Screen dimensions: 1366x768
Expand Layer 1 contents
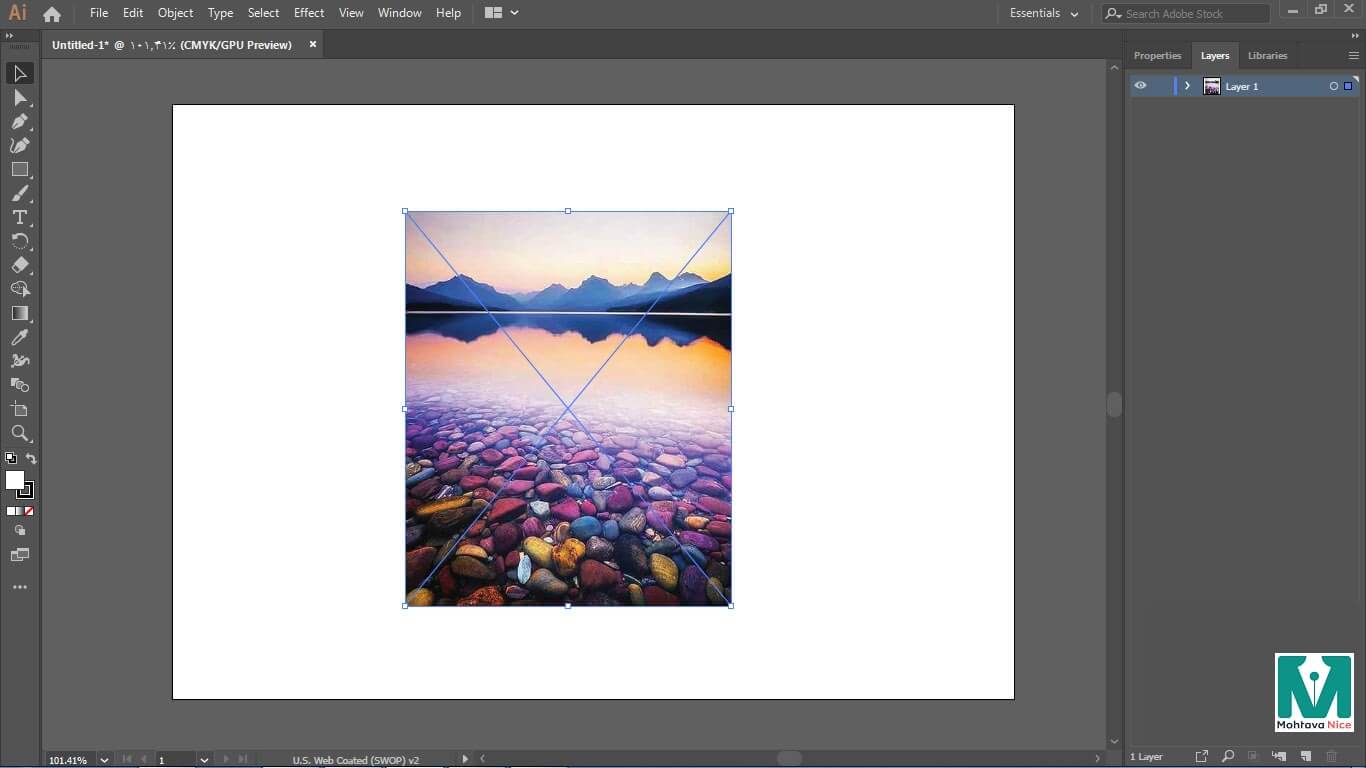click(x=1187, y=87)
